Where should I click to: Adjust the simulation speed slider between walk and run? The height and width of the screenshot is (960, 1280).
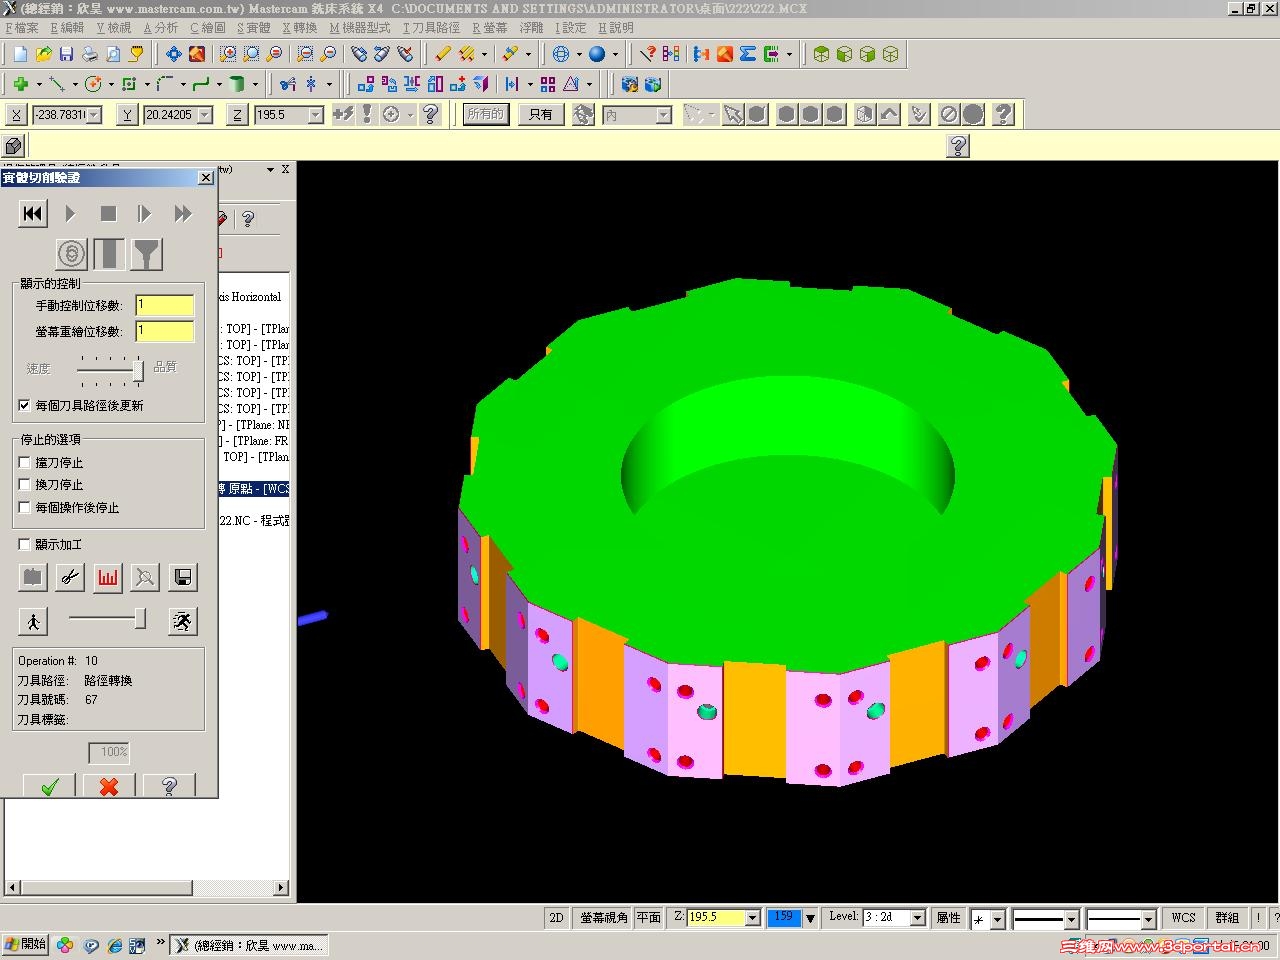[141, 620]
